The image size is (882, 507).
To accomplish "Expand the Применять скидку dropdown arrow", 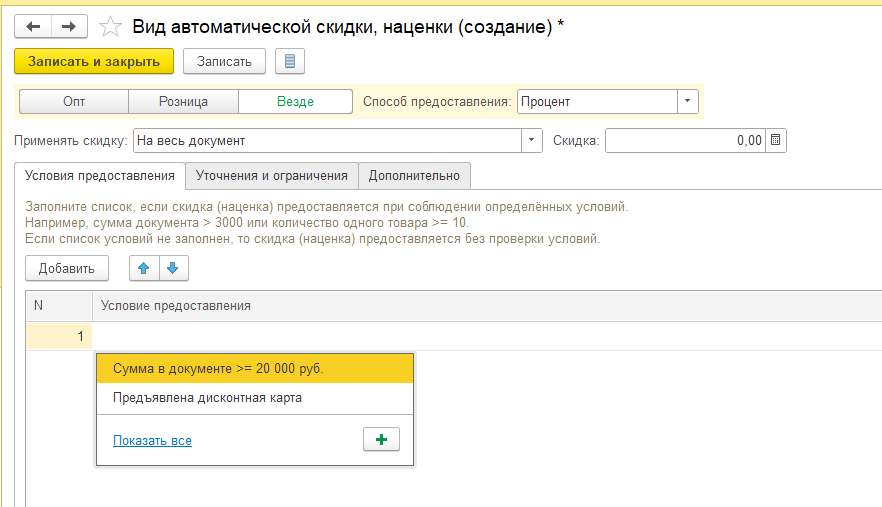I will pyautogui.click(x=531, y=140).
